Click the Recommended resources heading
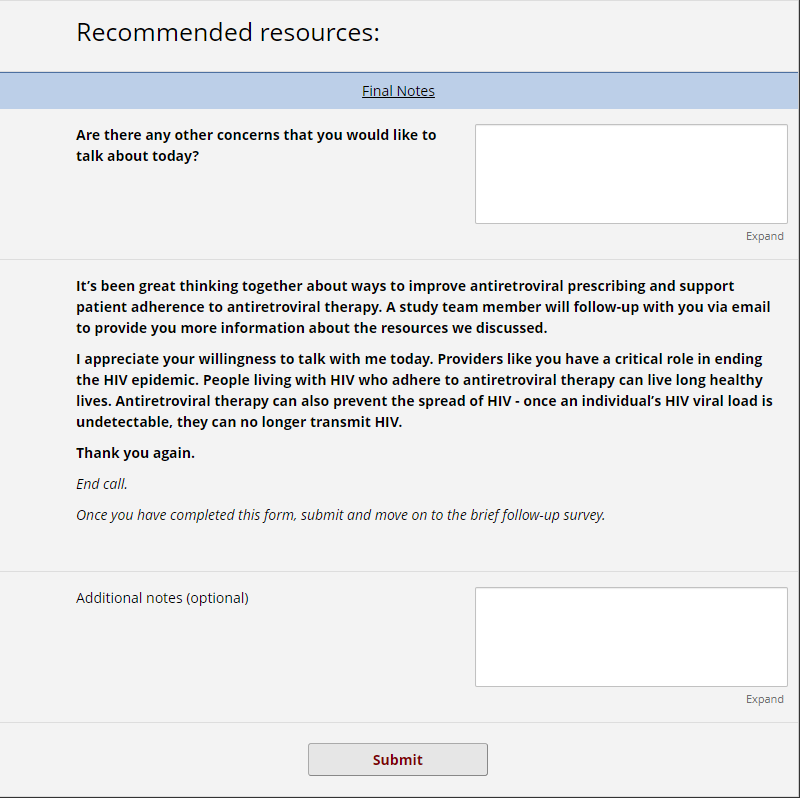This screenshot has width=800, height=798. 228,33
